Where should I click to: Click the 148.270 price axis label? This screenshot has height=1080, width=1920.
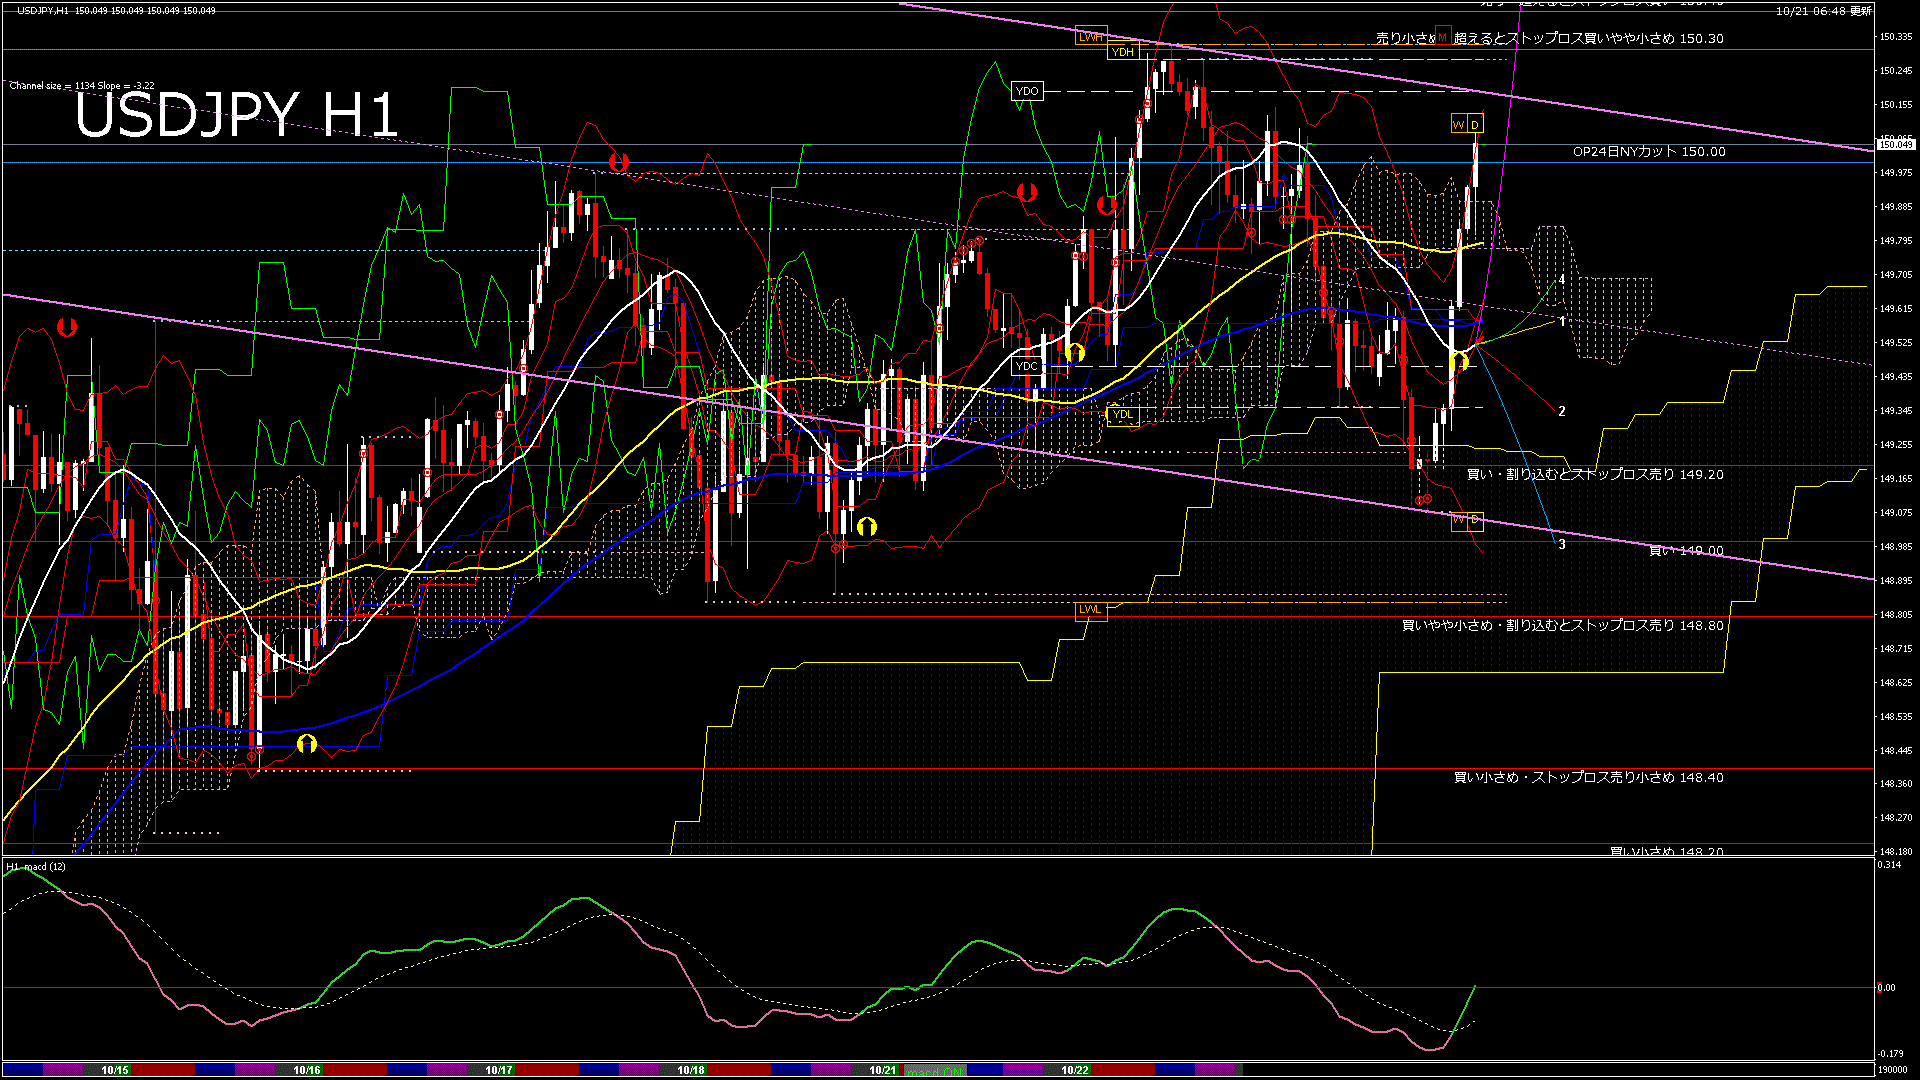1896,818
